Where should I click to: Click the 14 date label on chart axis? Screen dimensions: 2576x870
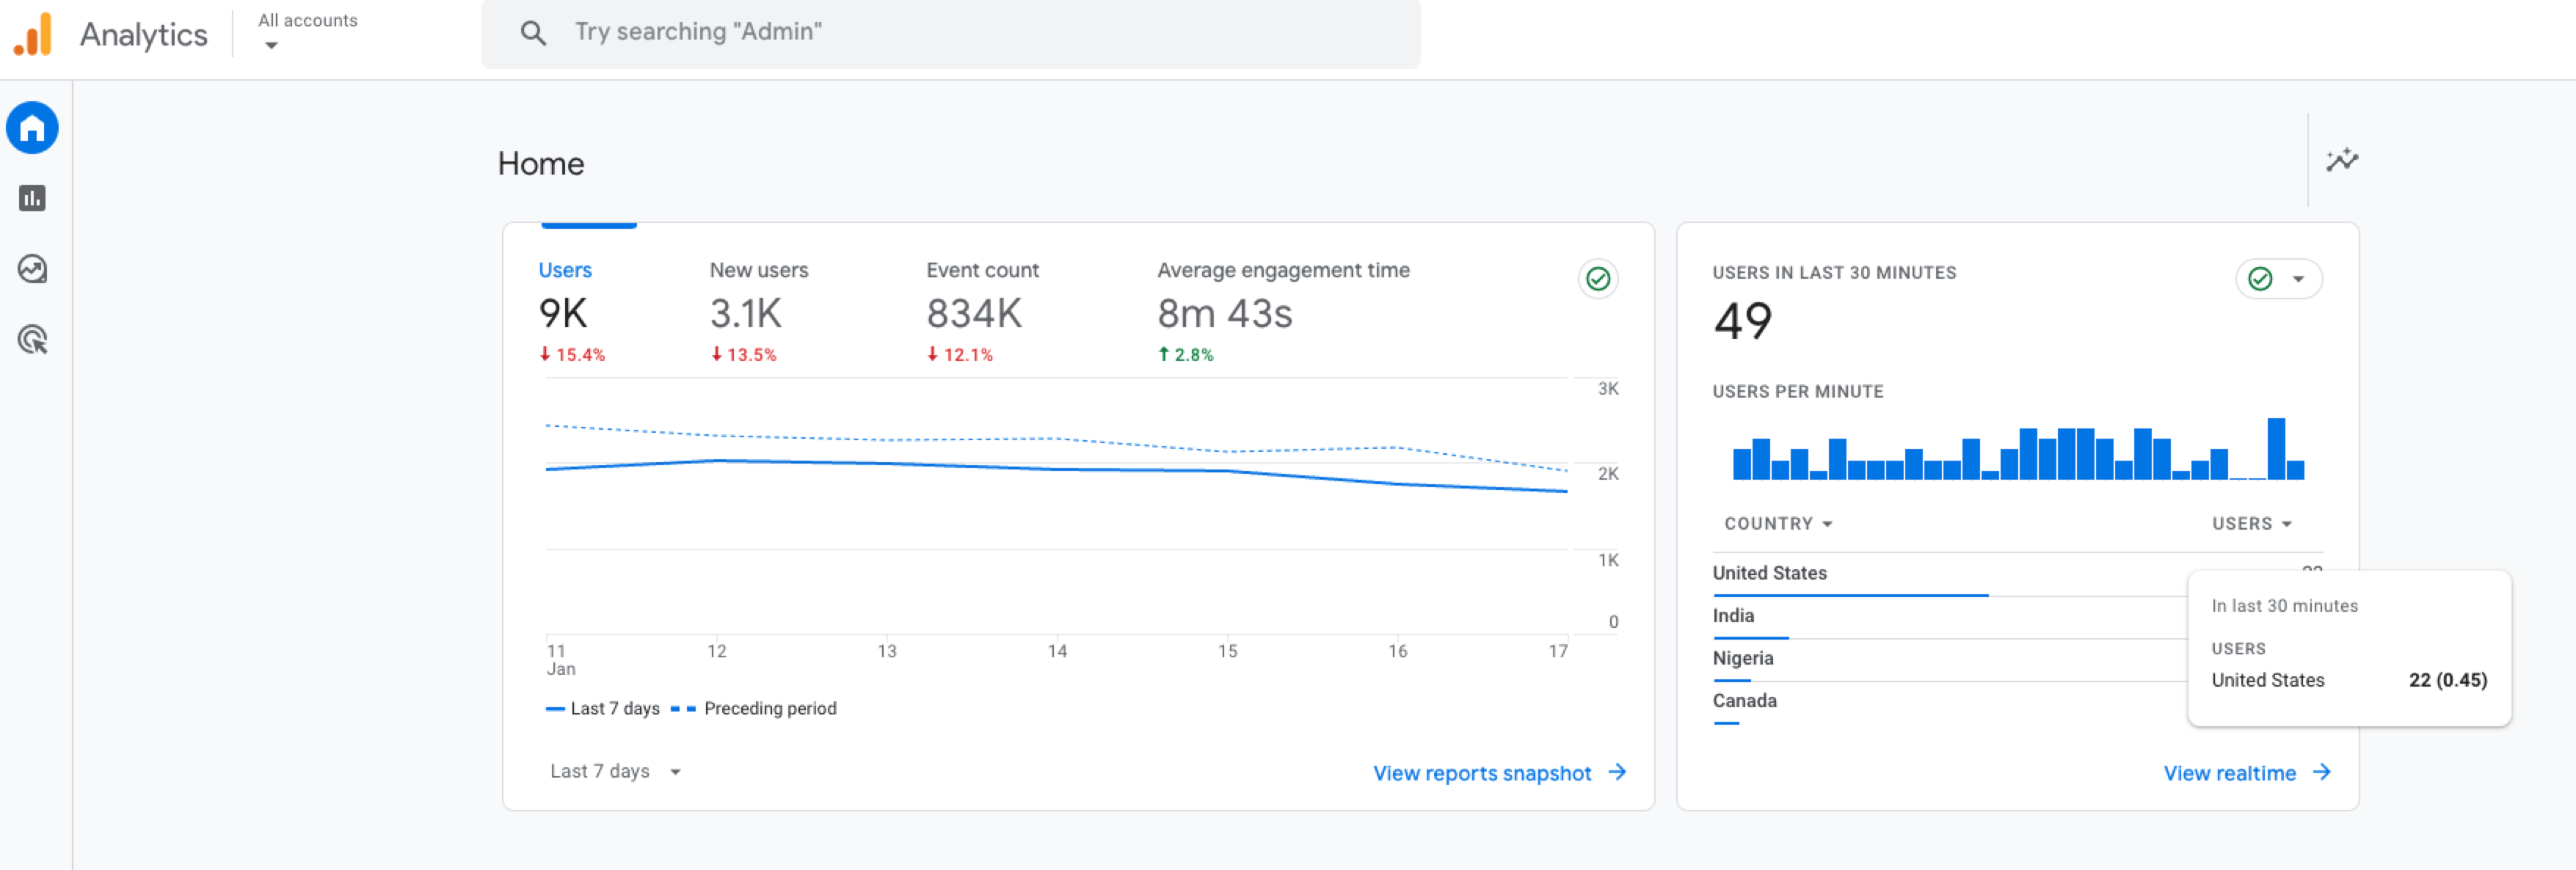pyautogui.click(x=1057, y=651)
